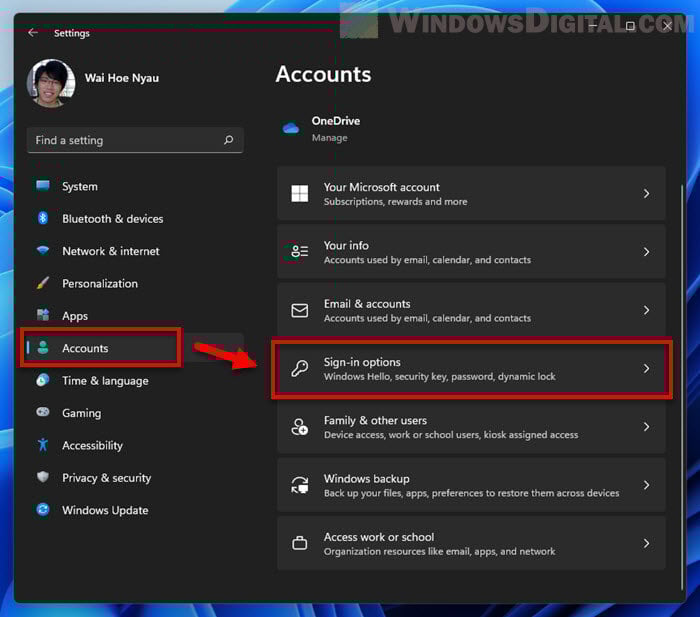
Task: Click the Settings window scrollbar
Action: click(682, 386)
